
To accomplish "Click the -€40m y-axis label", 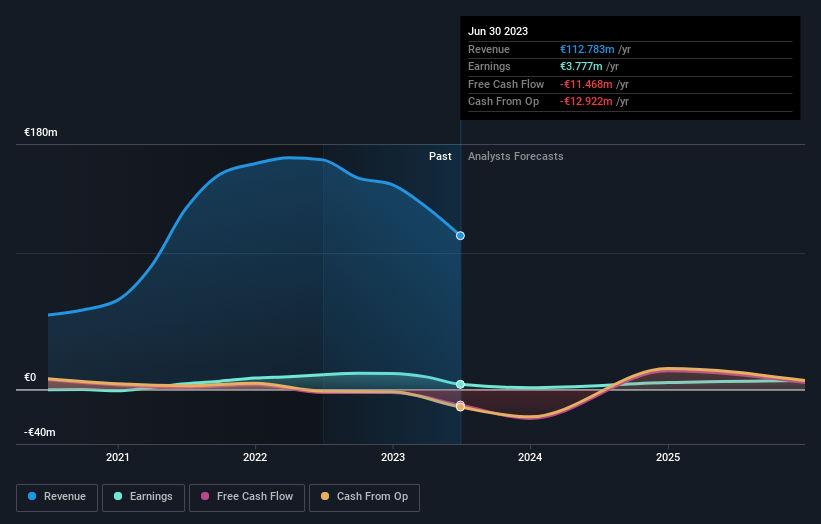I will [40, 432].
